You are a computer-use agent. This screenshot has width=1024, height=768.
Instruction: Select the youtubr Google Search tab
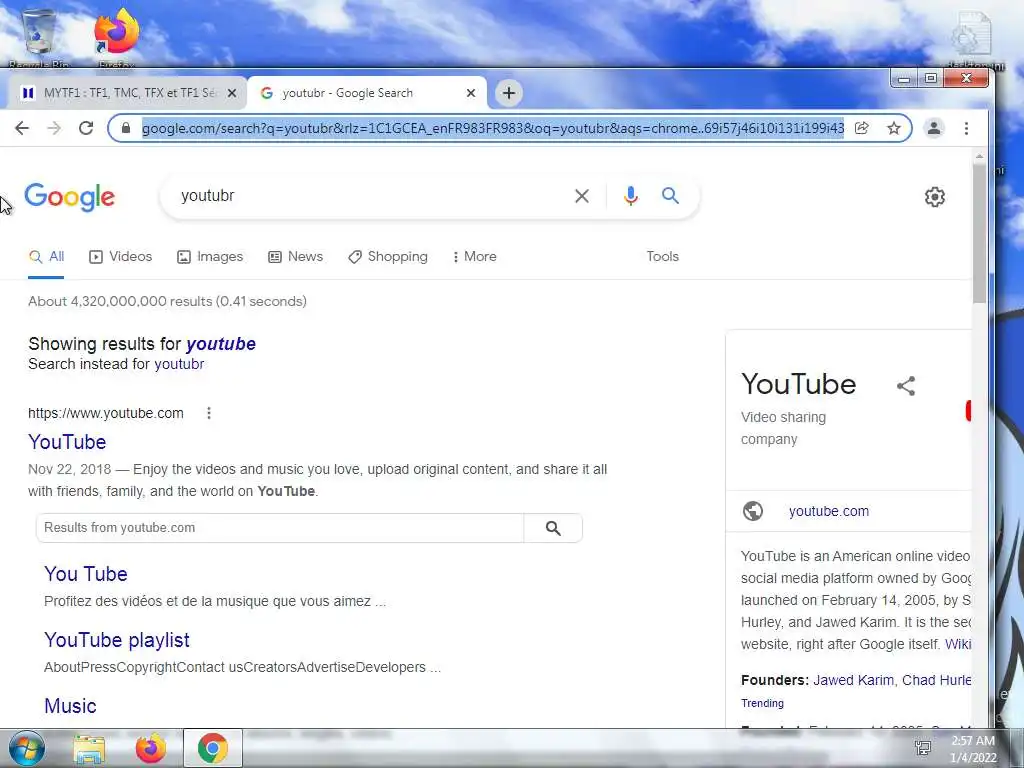click(x=367, y=93)
